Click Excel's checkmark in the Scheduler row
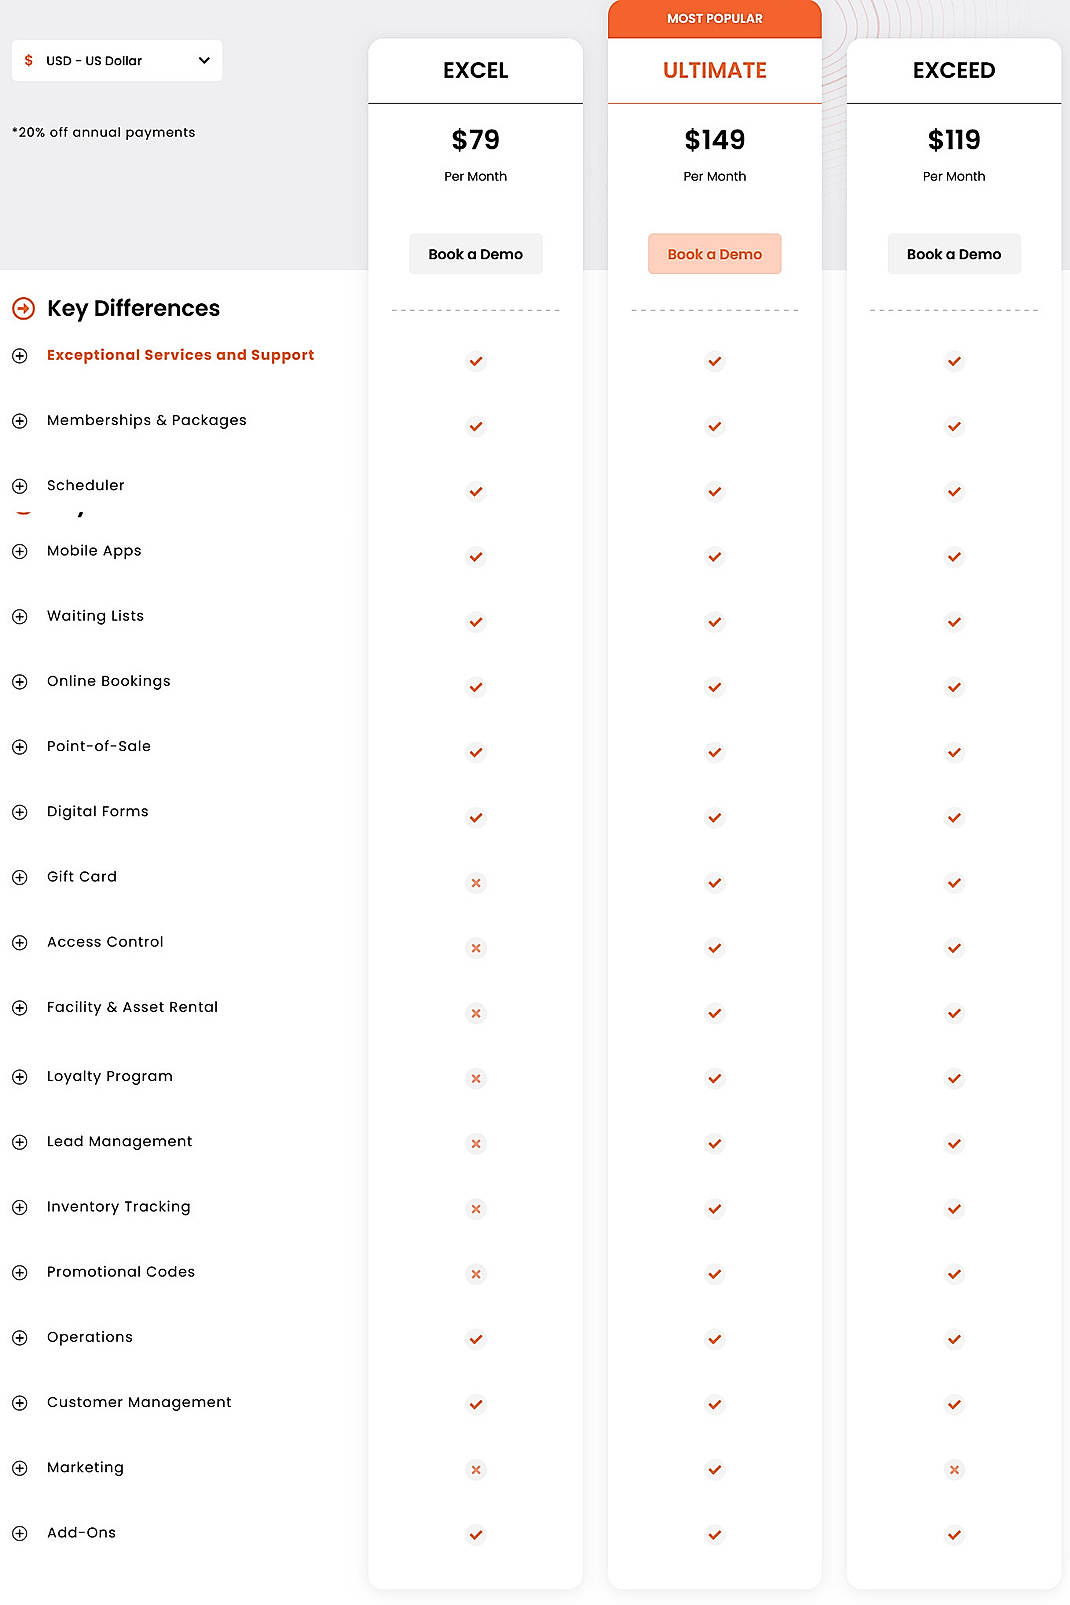This screenshot has width=1070, height=1605. point(475,491)
